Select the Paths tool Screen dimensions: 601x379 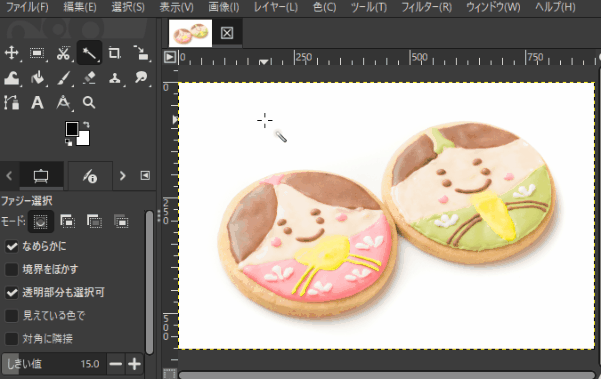point(11,103)
